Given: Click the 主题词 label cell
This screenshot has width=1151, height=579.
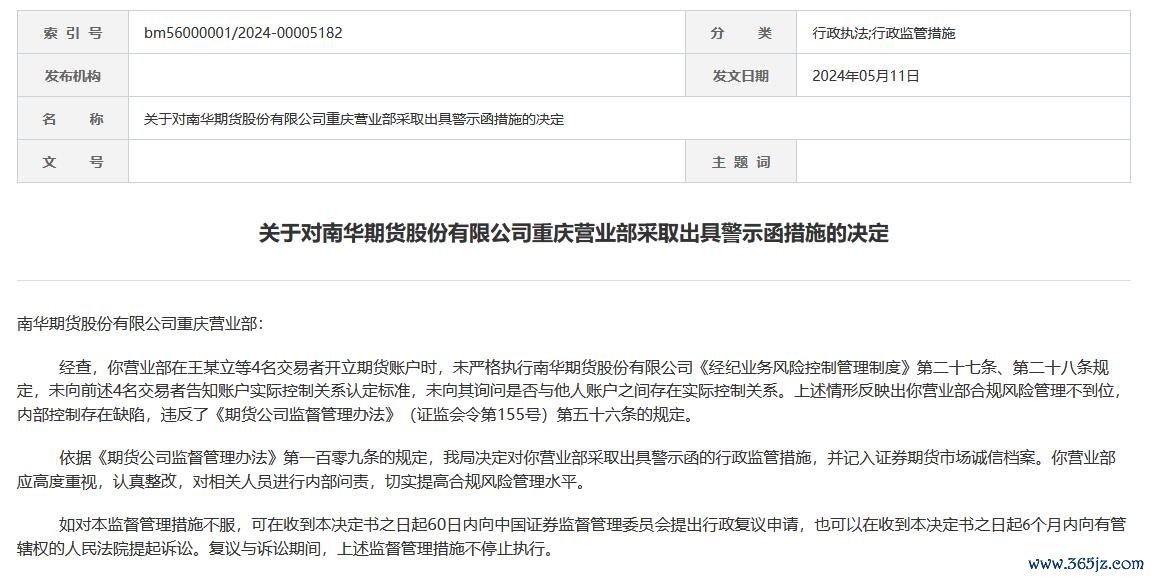Looking at the screenshot, I should [741, 162].
